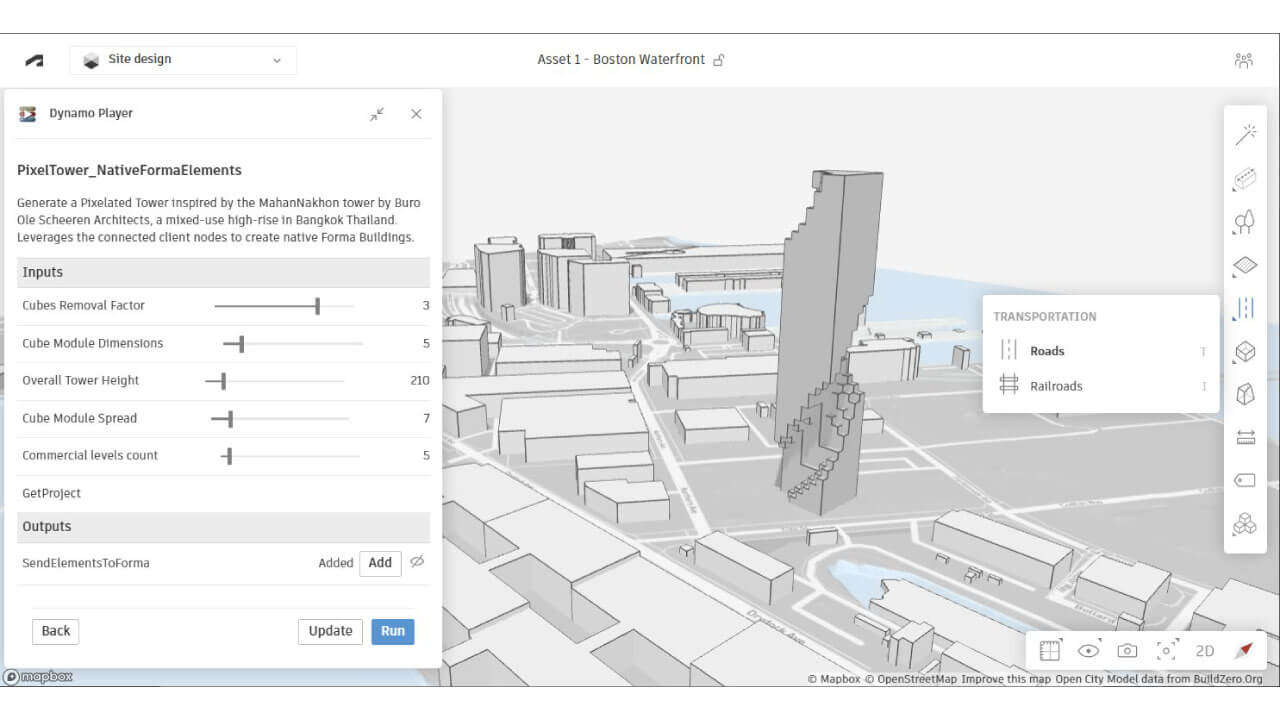This screenshot has height=720, width=1280.
Task: Click the Autodesk logo icon
Action: click(34, 60)
